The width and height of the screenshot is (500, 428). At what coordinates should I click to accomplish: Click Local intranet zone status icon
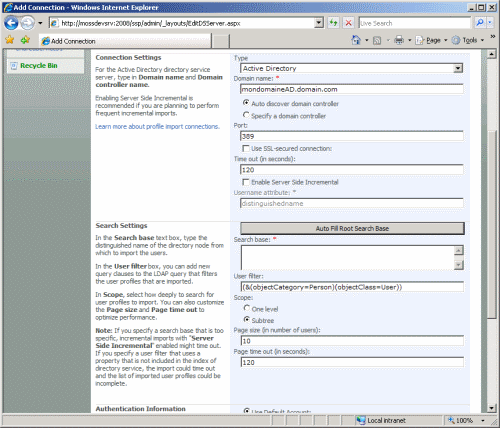click(x=361, y=420)
